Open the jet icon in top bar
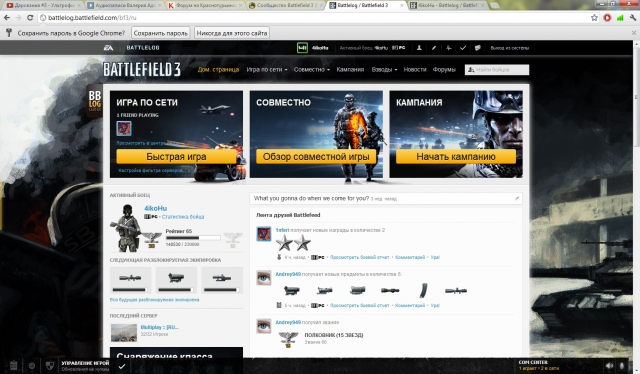The image size is (640, 374). click(448, 48)
